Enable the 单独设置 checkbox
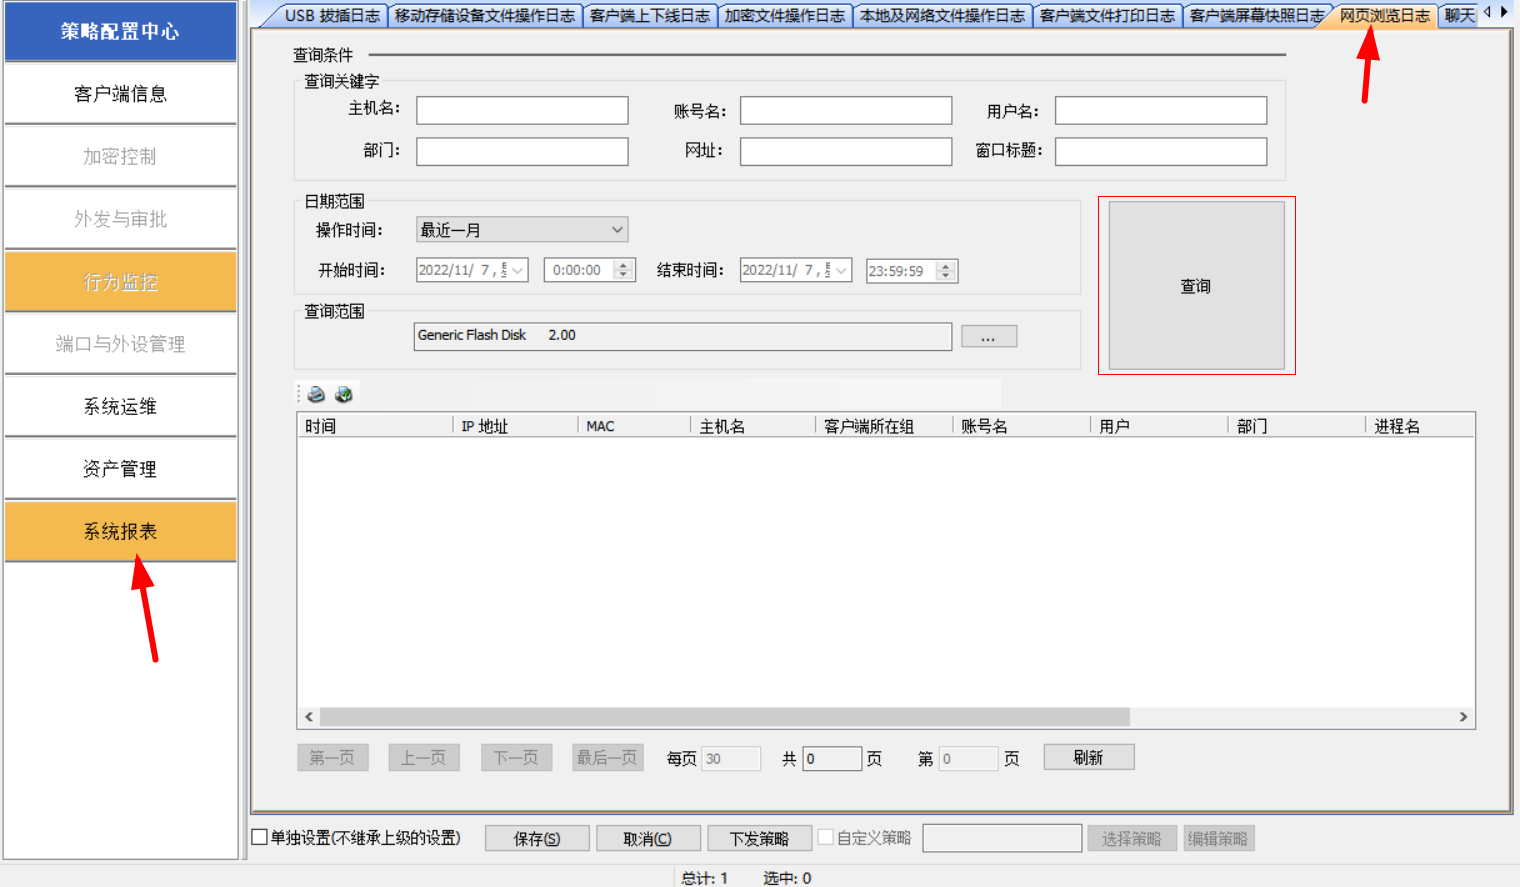Viewport: 1520px width, 887px height. point(260,838)
